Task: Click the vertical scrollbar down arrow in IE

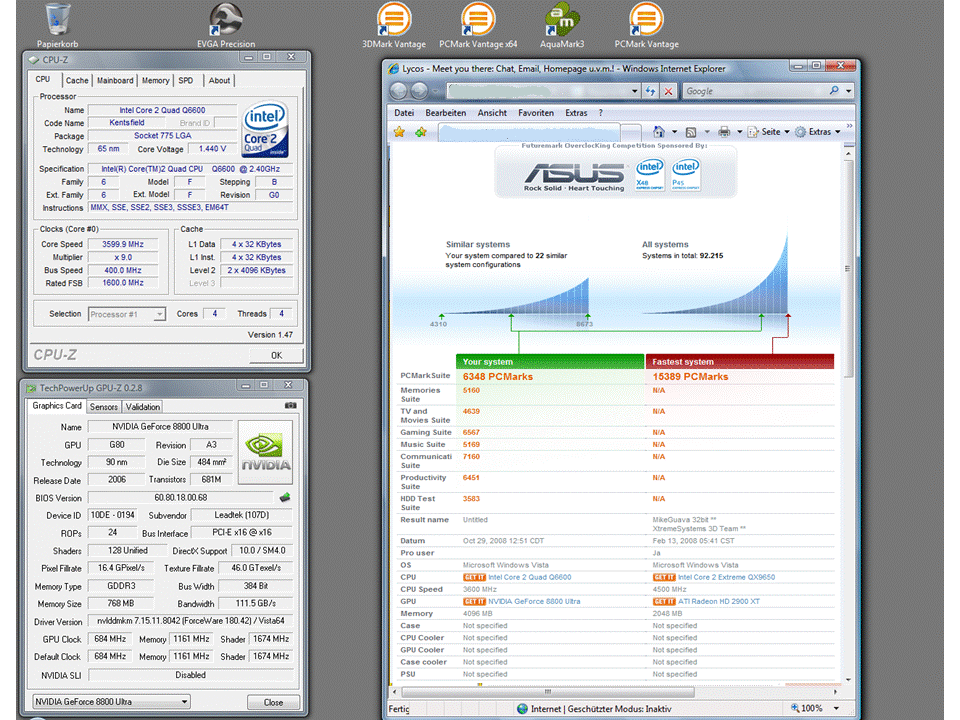Action: 848,680
